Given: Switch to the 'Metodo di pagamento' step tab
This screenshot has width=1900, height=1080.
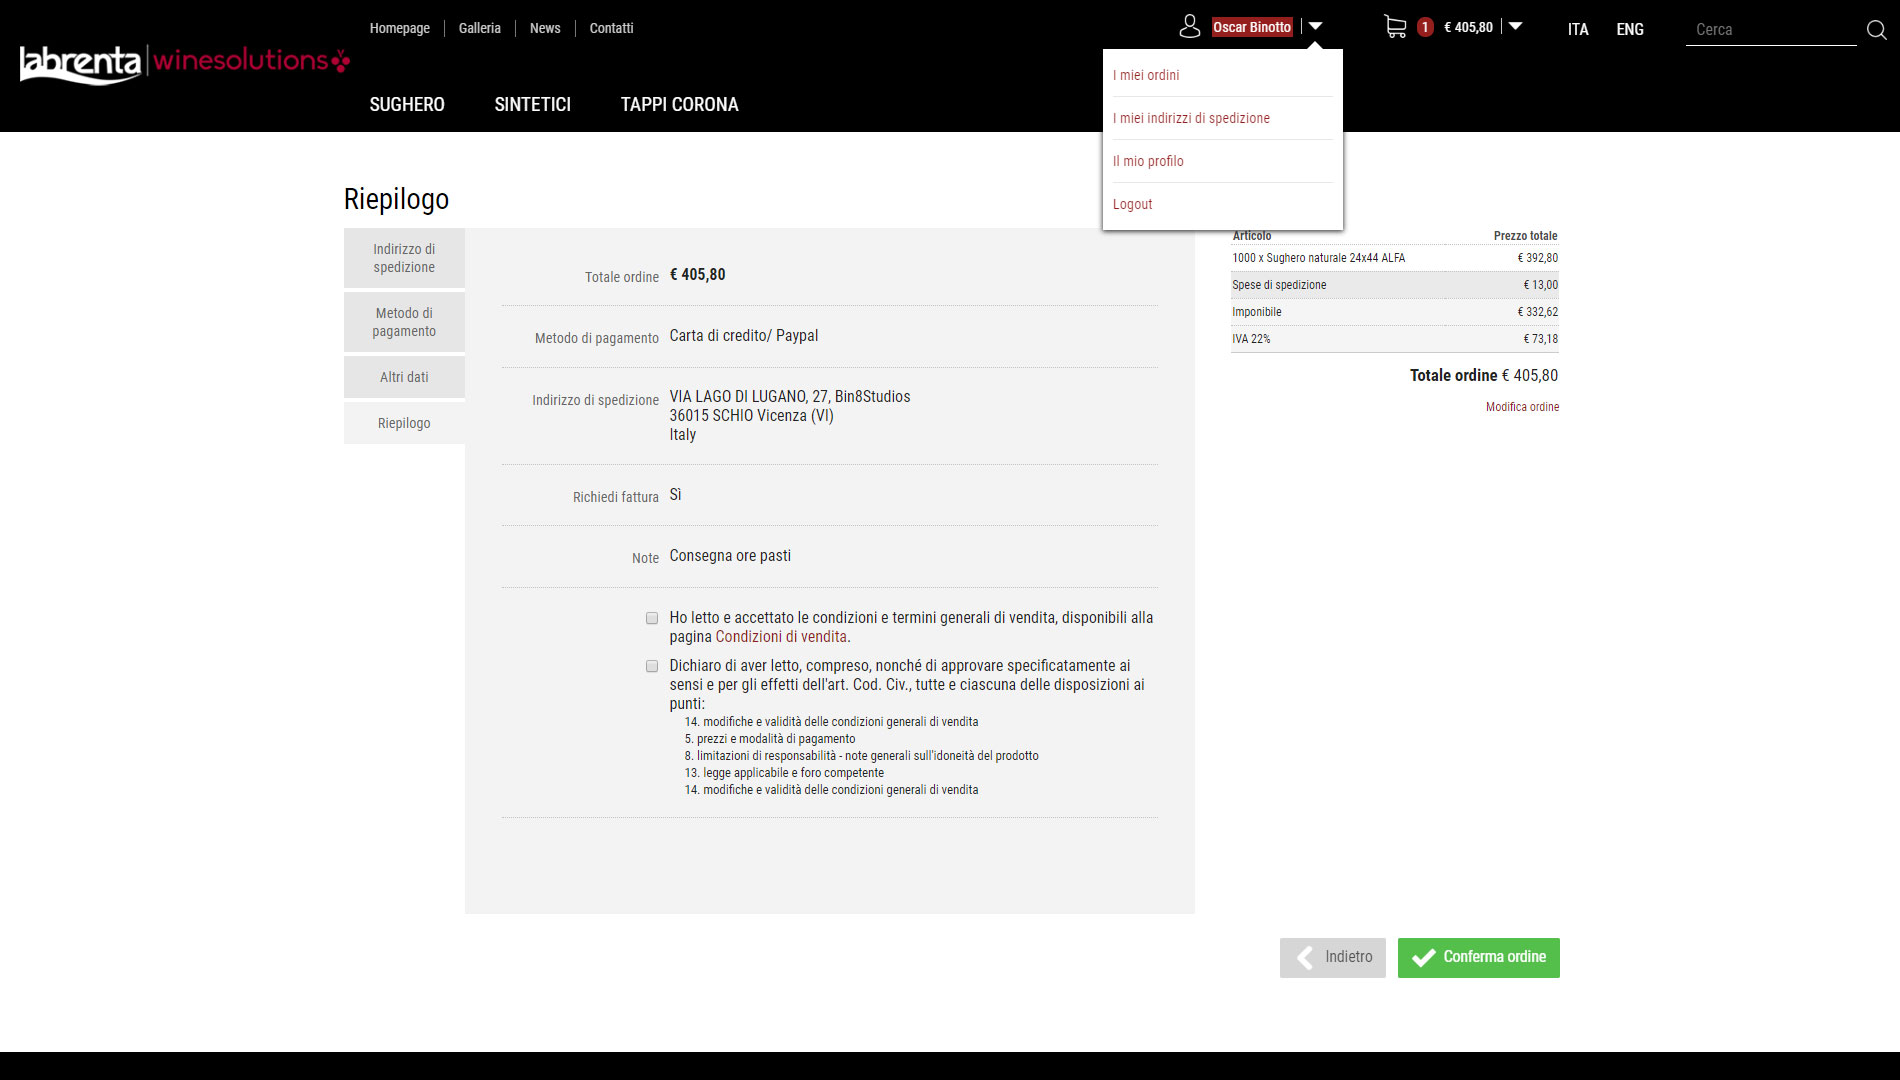Looking at the screenshot, I should [404, 322].
